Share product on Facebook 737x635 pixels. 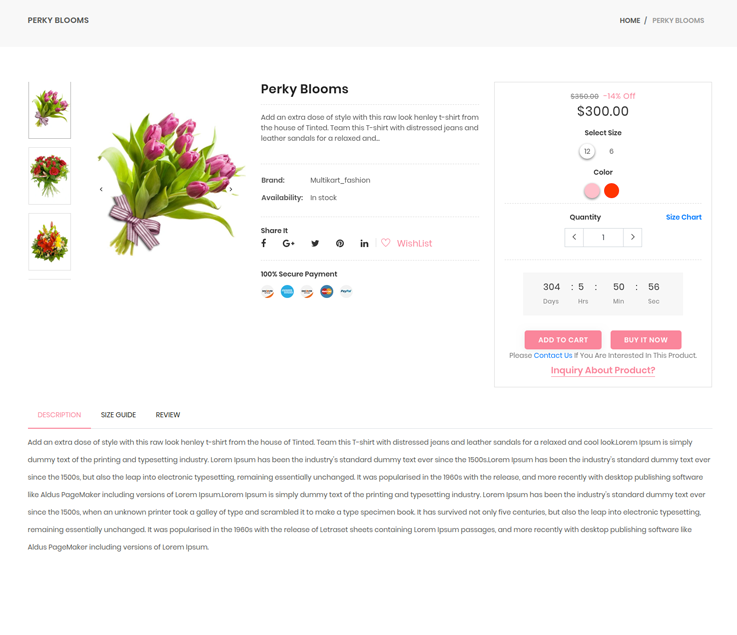pos(264,243)
